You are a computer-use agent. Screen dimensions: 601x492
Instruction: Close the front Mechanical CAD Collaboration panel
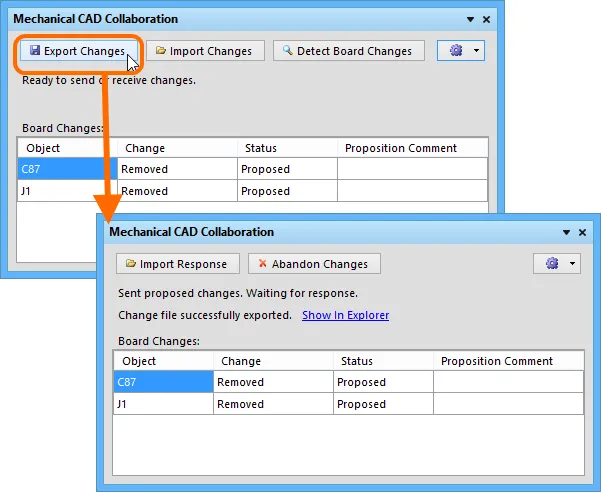582,232
